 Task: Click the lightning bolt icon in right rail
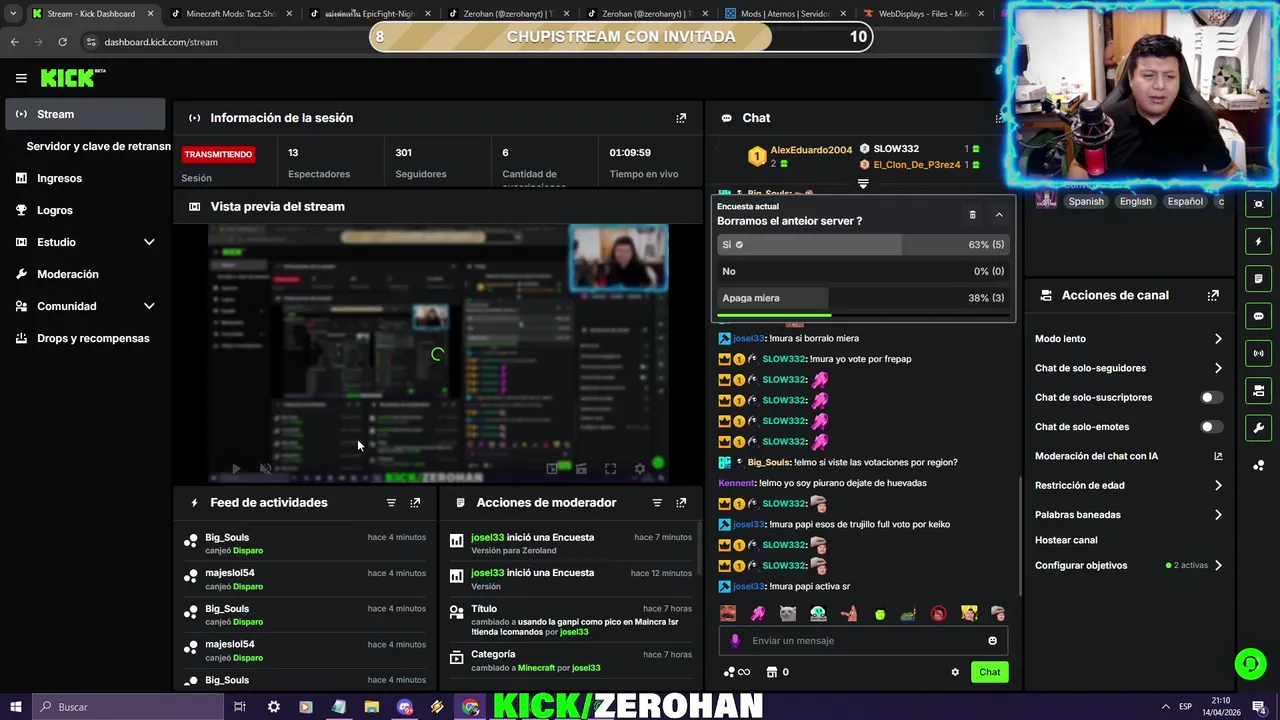click(1259, 241)
